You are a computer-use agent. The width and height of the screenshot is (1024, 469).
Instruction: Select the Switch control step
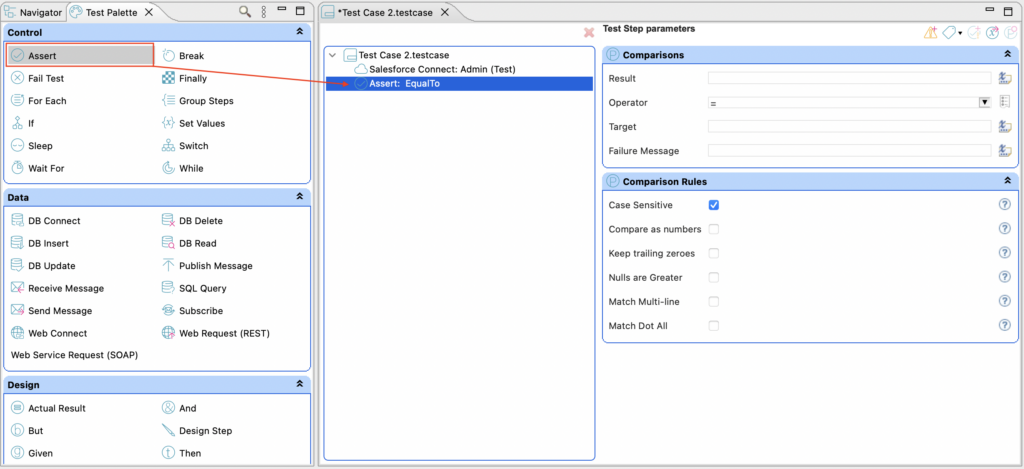point(185,146)
